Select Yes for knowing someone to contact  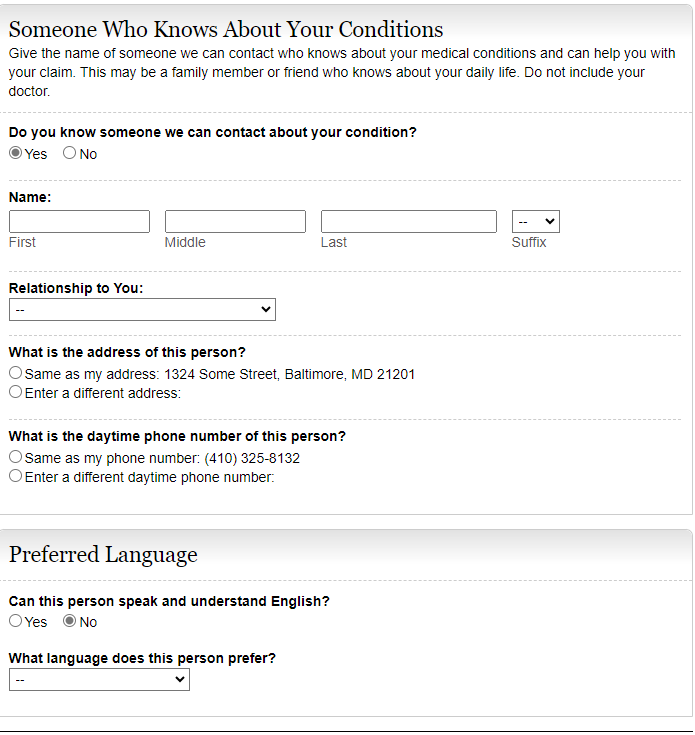click(16, 154)
